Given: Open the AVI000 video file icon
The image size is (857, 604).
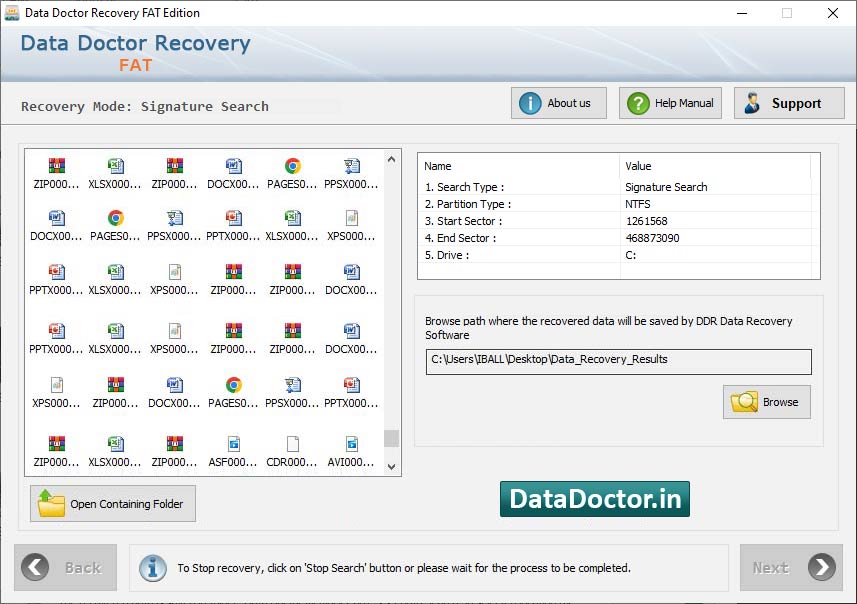Looking at the screenshot, I should [x=352, y=445].
